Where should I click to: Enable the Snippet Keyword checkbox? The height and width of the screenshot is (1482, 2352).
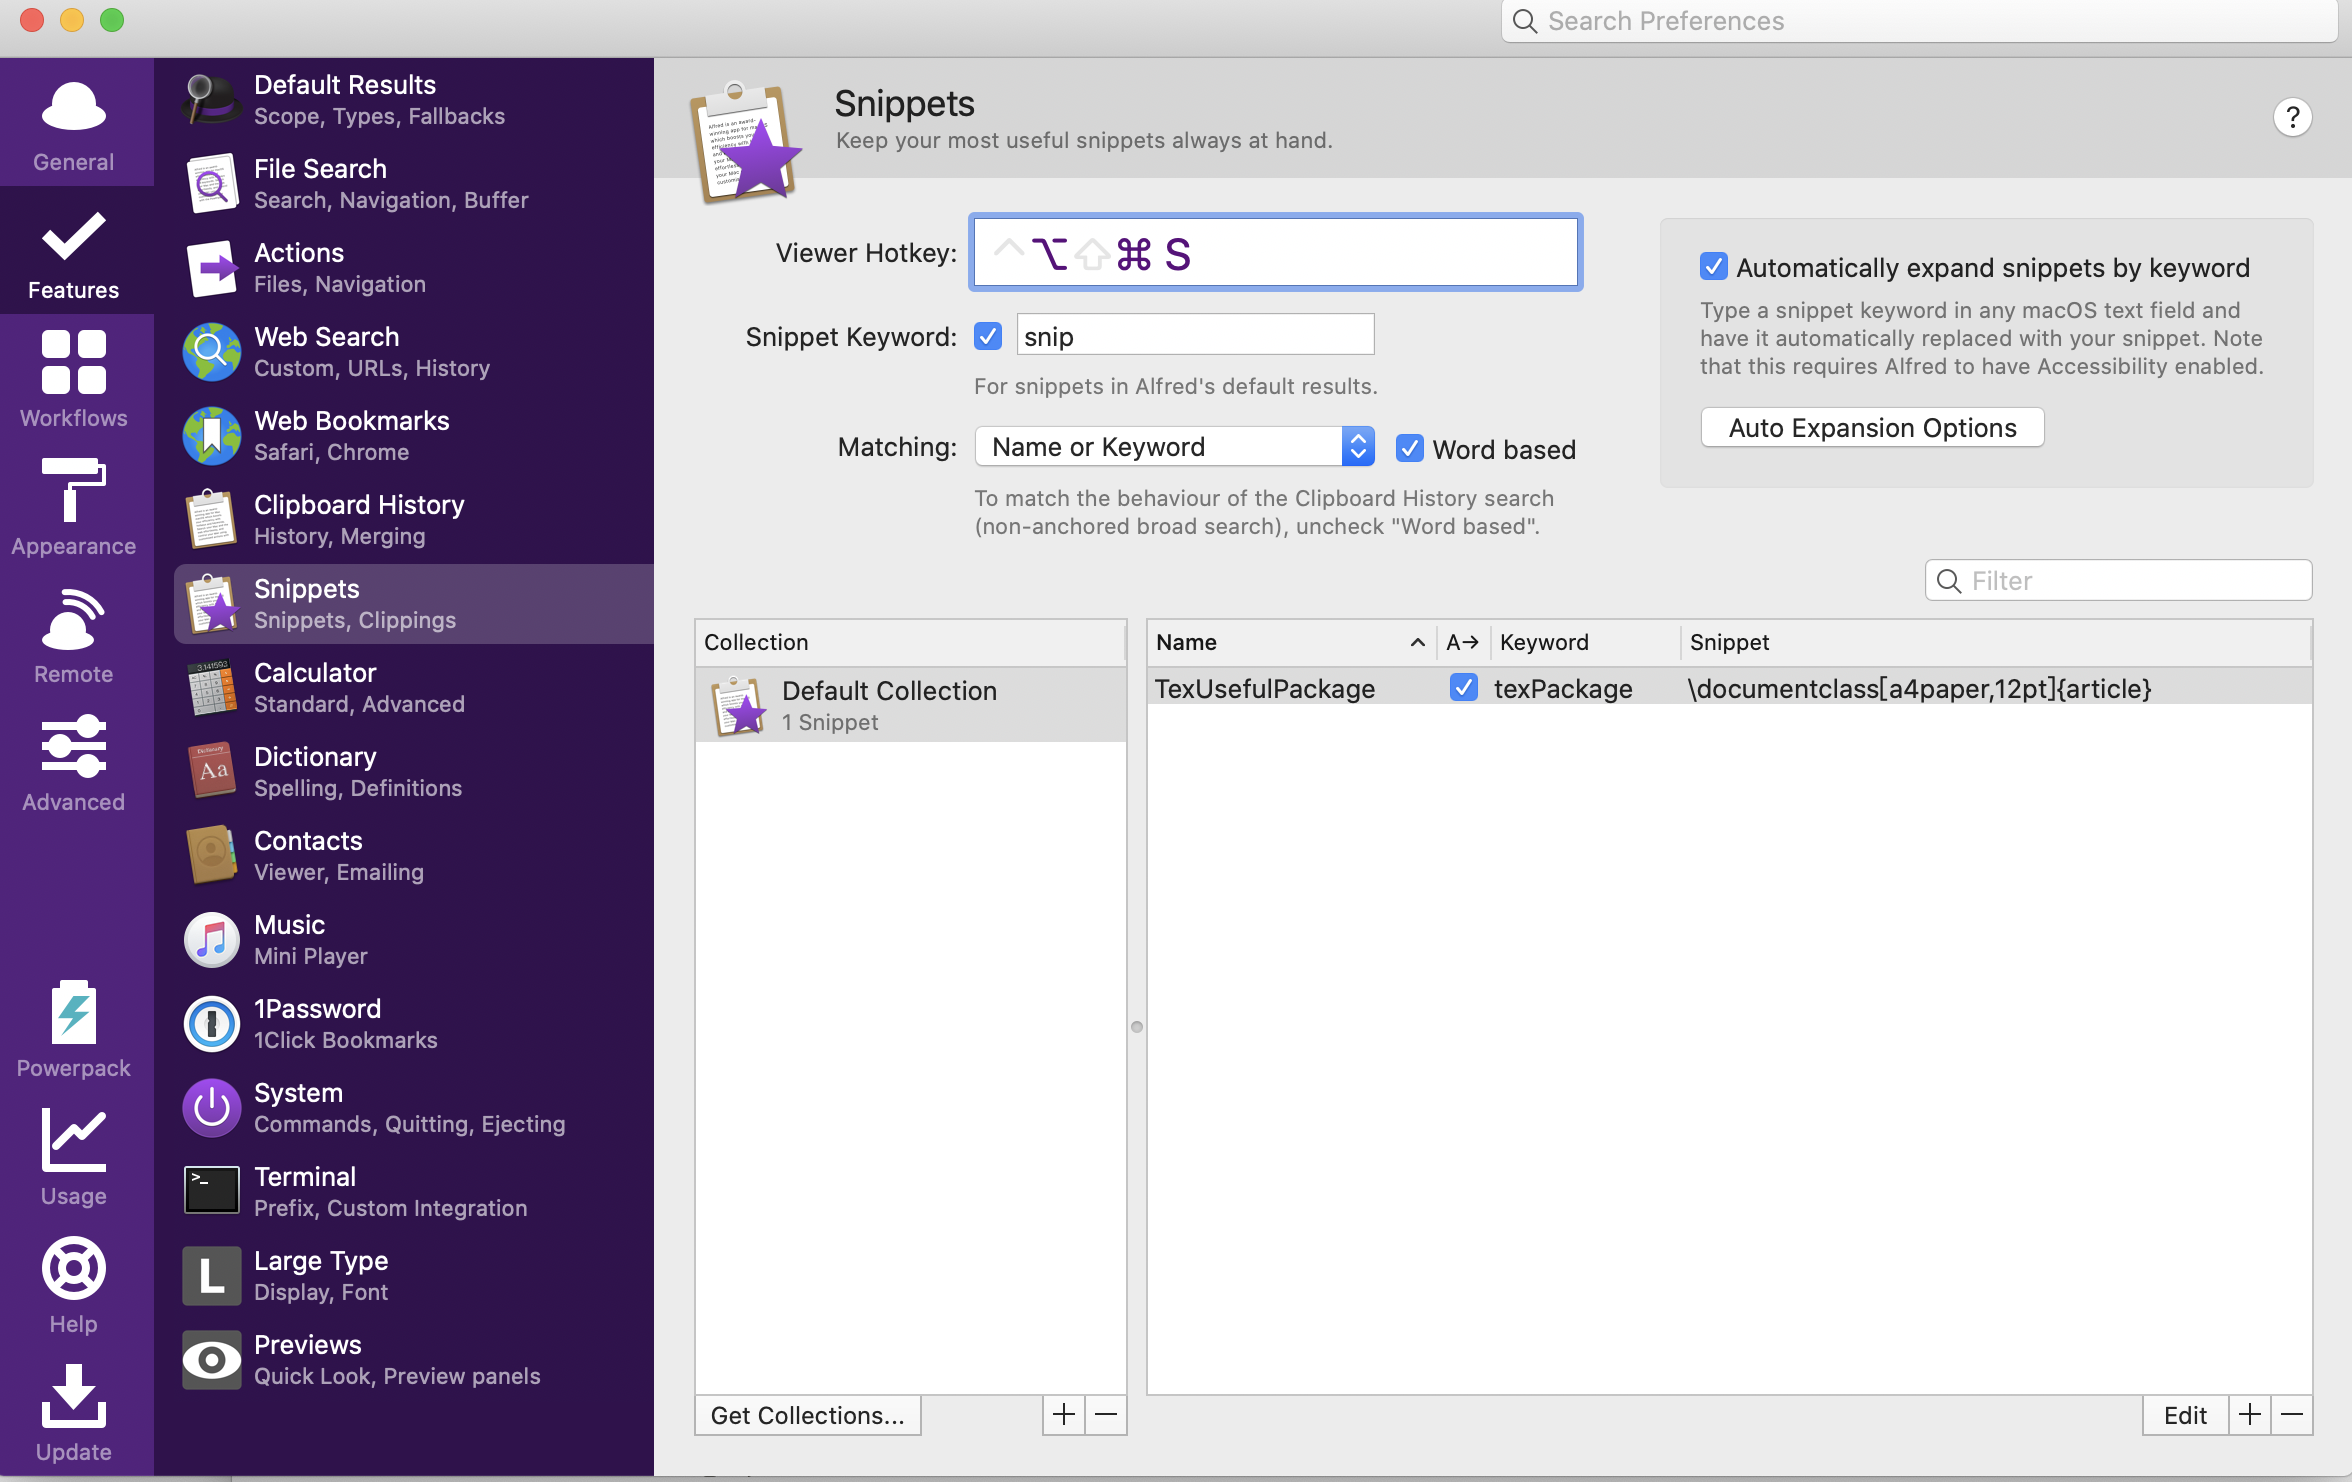987,336
